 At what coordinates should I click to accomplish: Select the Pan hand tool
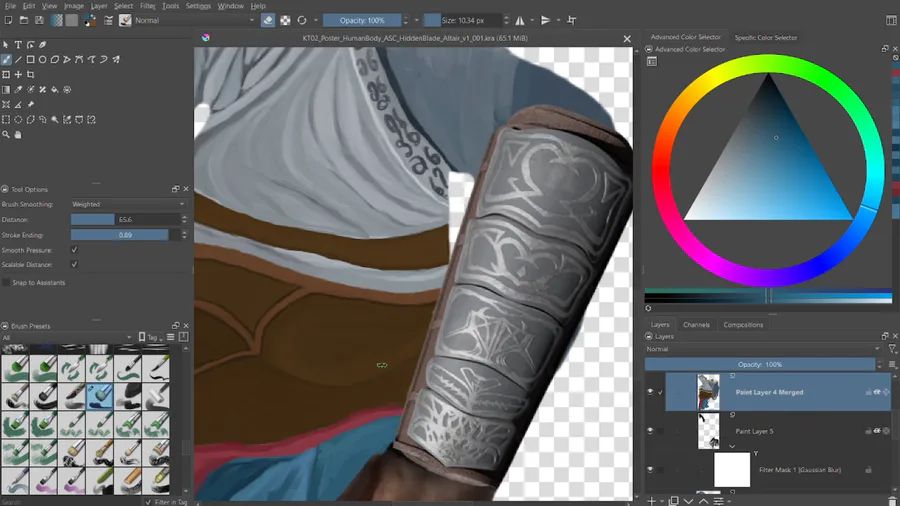tap(18, 135)
